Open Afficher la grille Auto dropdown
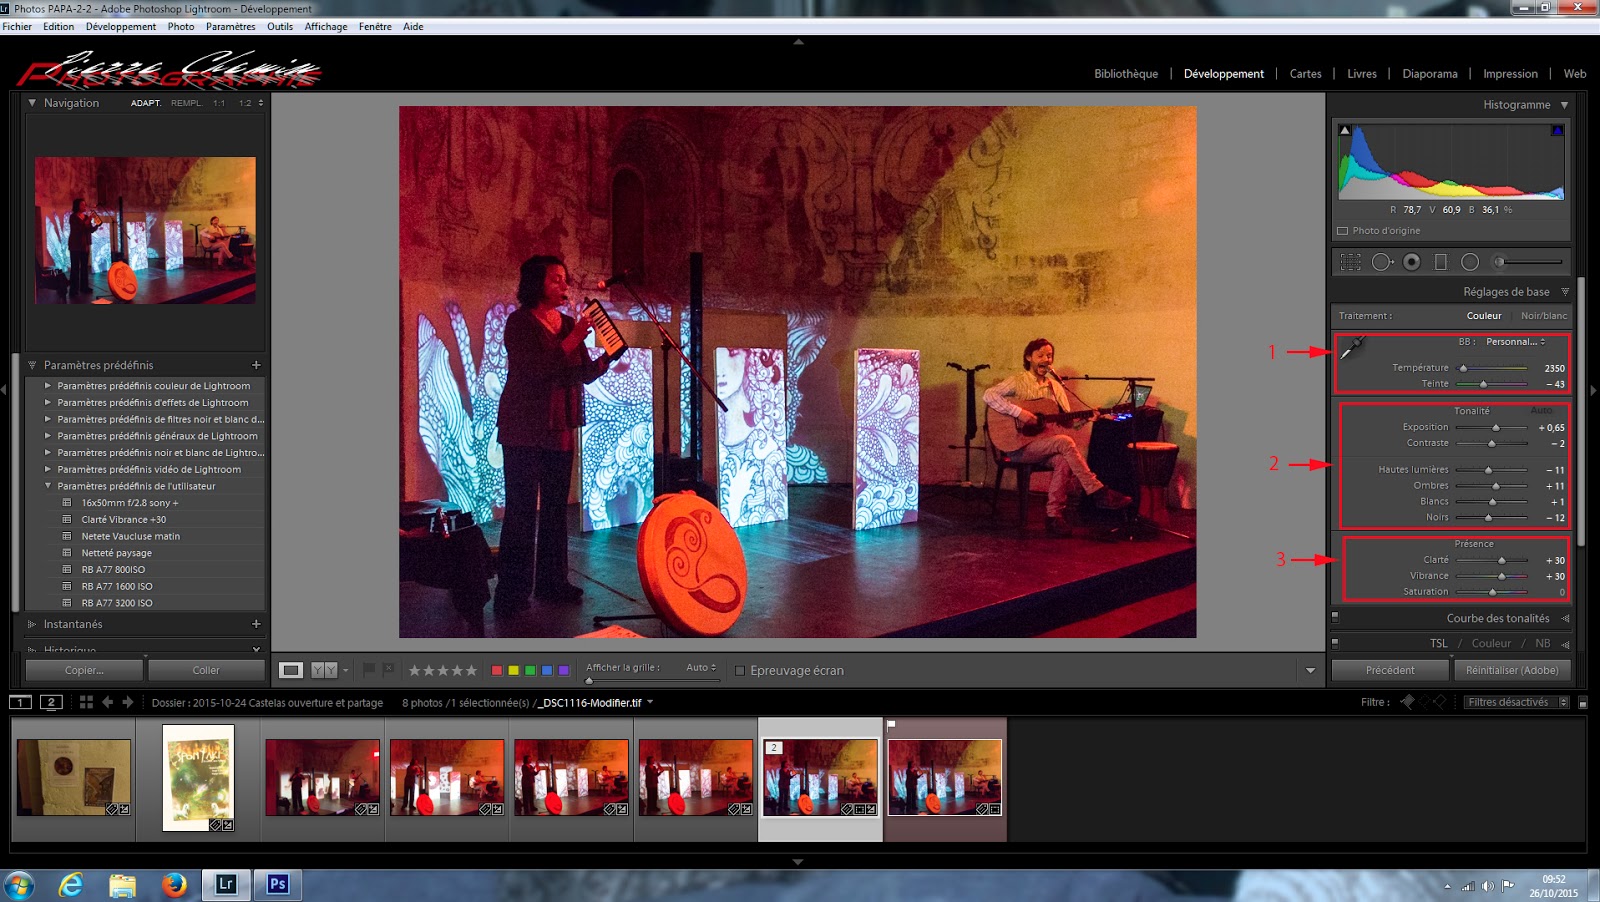Viewport: 1600px width, 902px height. (x=701, y=667)
